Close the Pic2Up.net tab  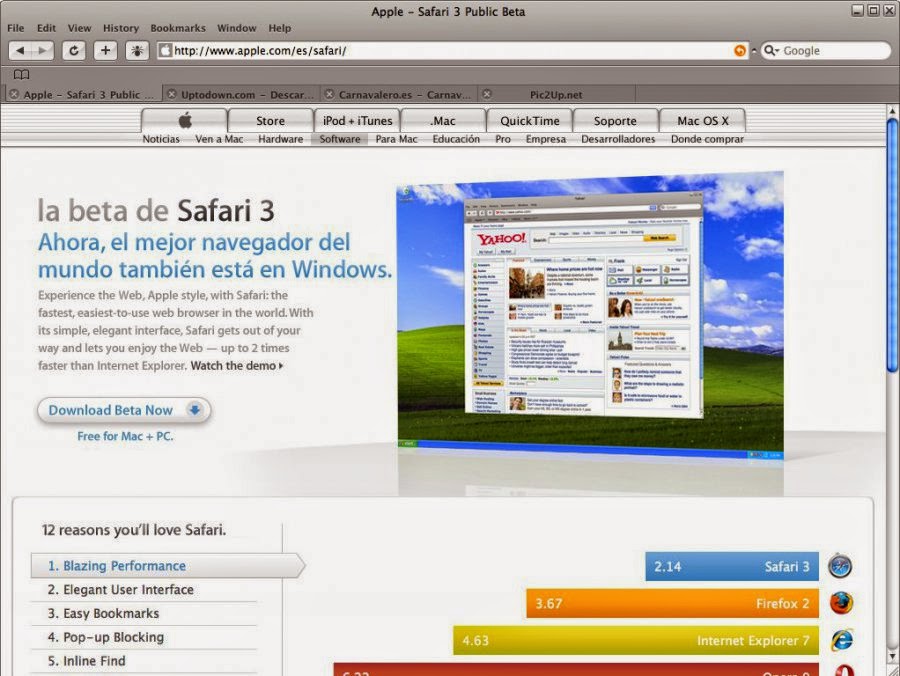tap(487, 94)
